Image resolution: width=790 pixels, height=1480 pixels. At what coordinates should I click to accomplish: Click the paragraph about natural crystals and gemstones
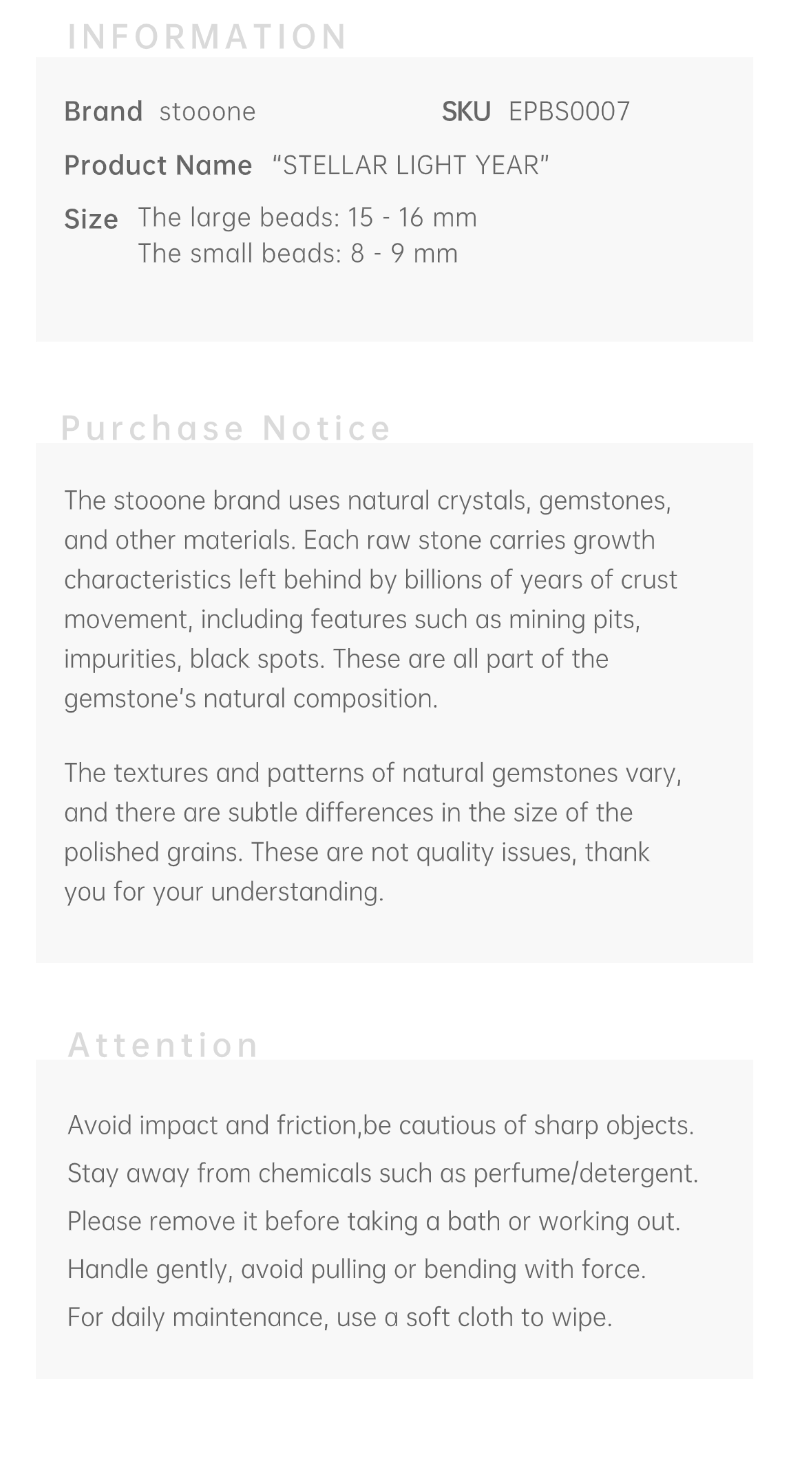(370, 599)
